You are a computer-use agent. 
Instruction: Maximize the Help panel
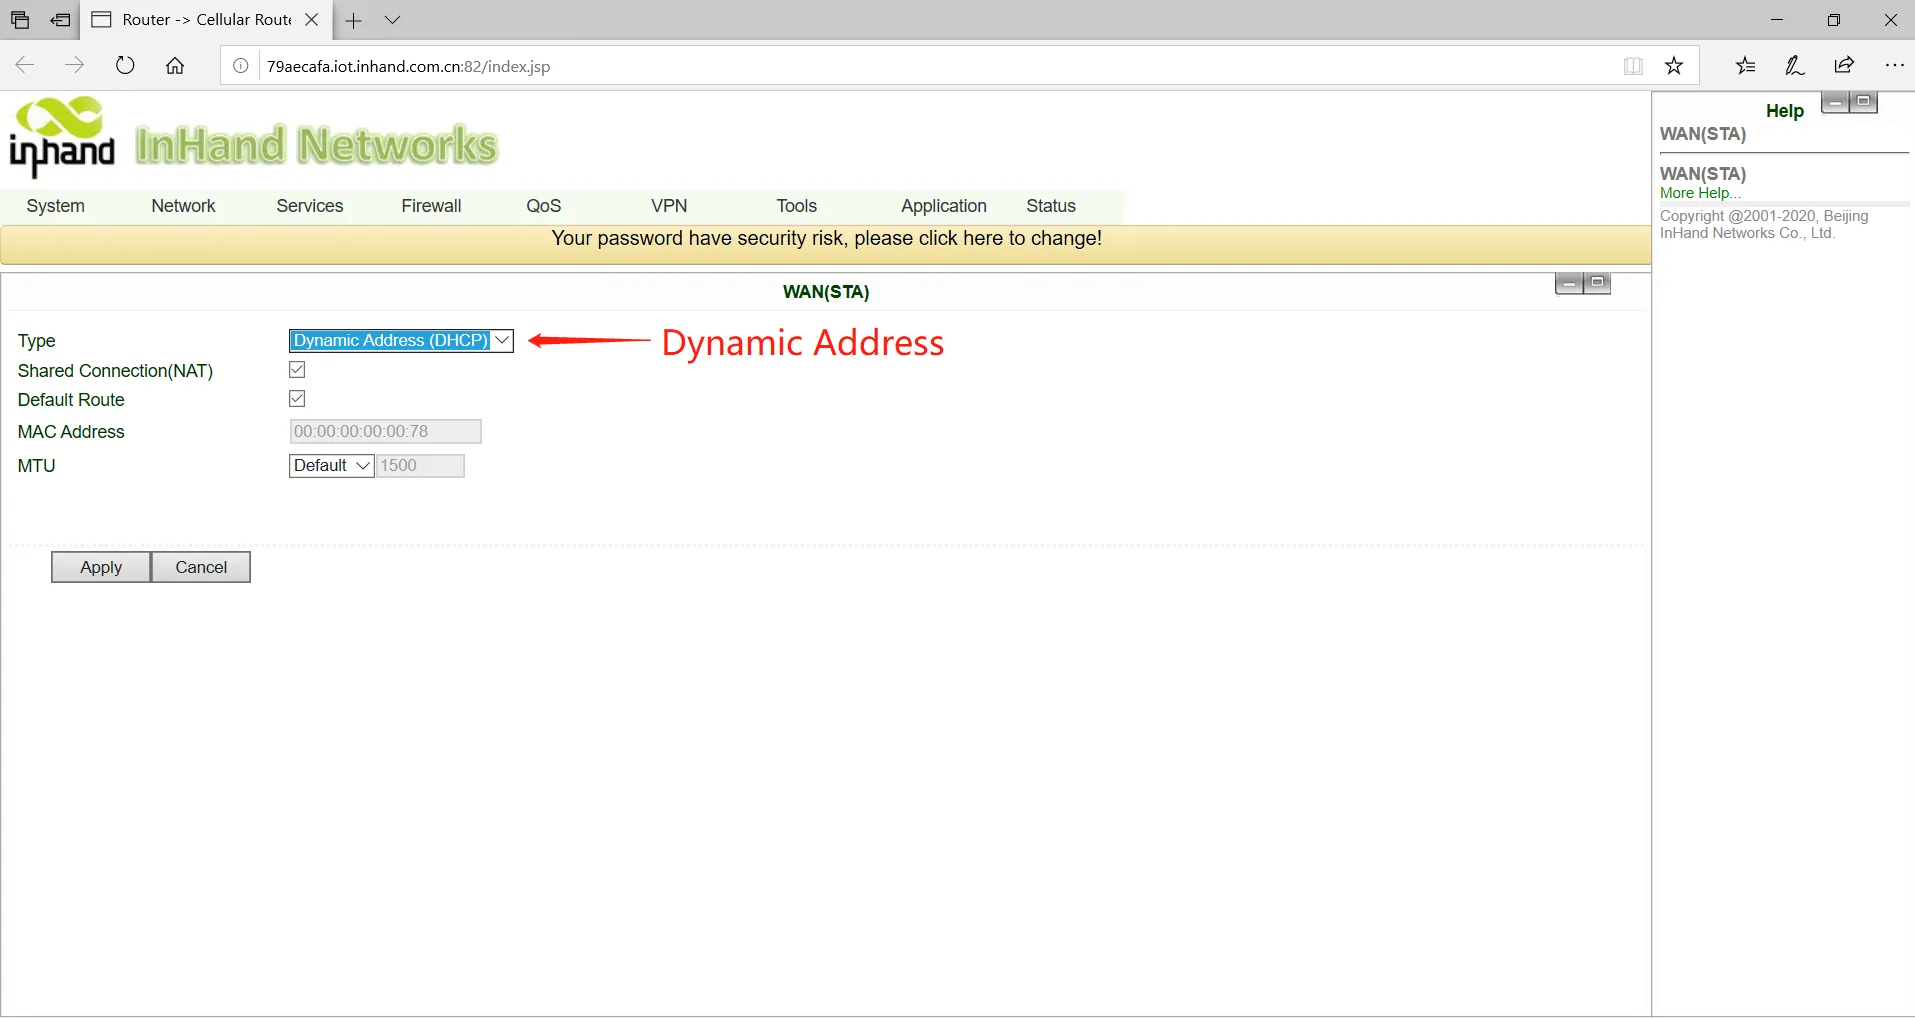tap(1864, 102)
